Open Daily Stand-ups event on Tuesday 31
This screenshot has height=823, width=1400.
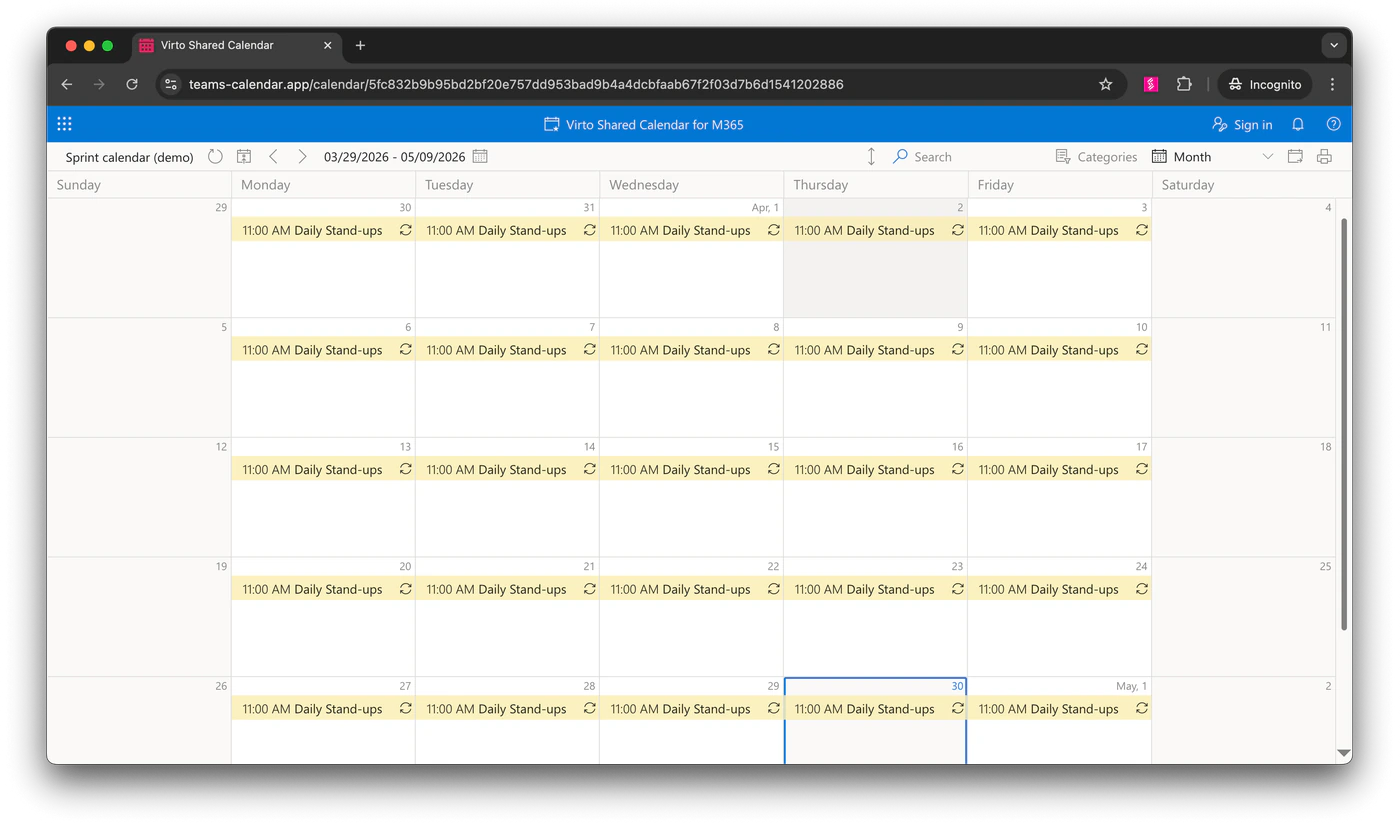pyautogui.click(x=507, y=230)
